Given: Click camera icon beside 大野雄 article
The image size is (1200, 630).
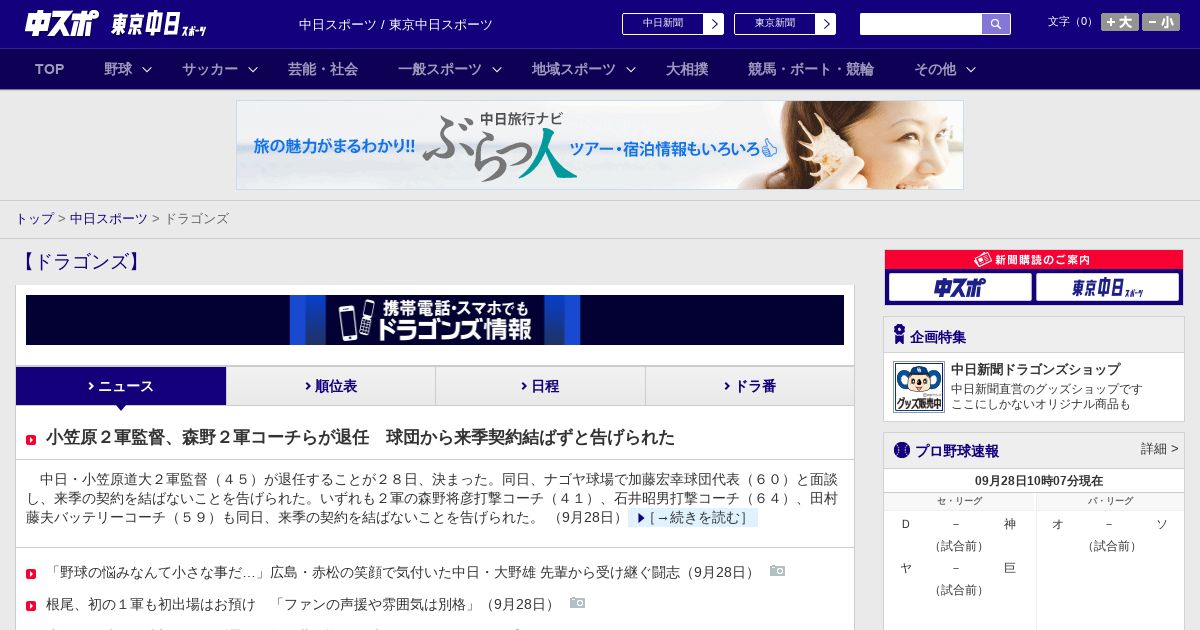Looking at the screenshot, I should click(x=777, y=571).
